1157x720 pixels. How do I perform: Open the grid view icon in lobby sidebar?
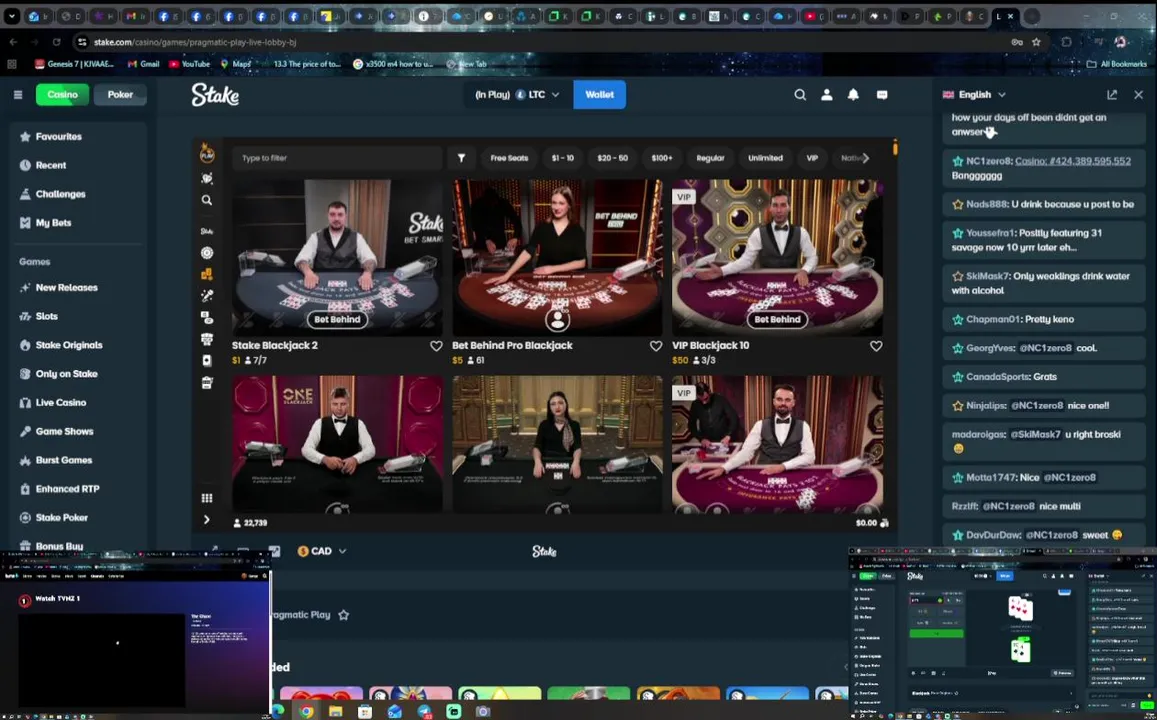[x=207, y=498]
